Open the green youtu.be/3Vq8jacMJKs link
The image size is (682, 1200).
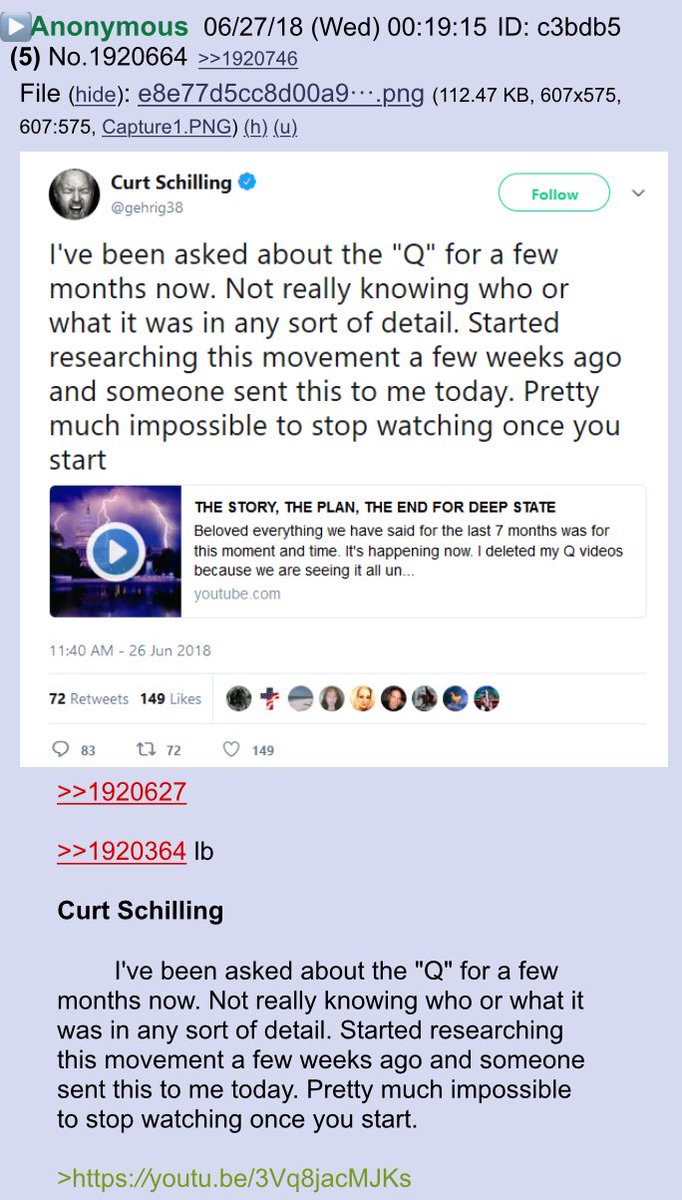click(x=234, y=1176)
